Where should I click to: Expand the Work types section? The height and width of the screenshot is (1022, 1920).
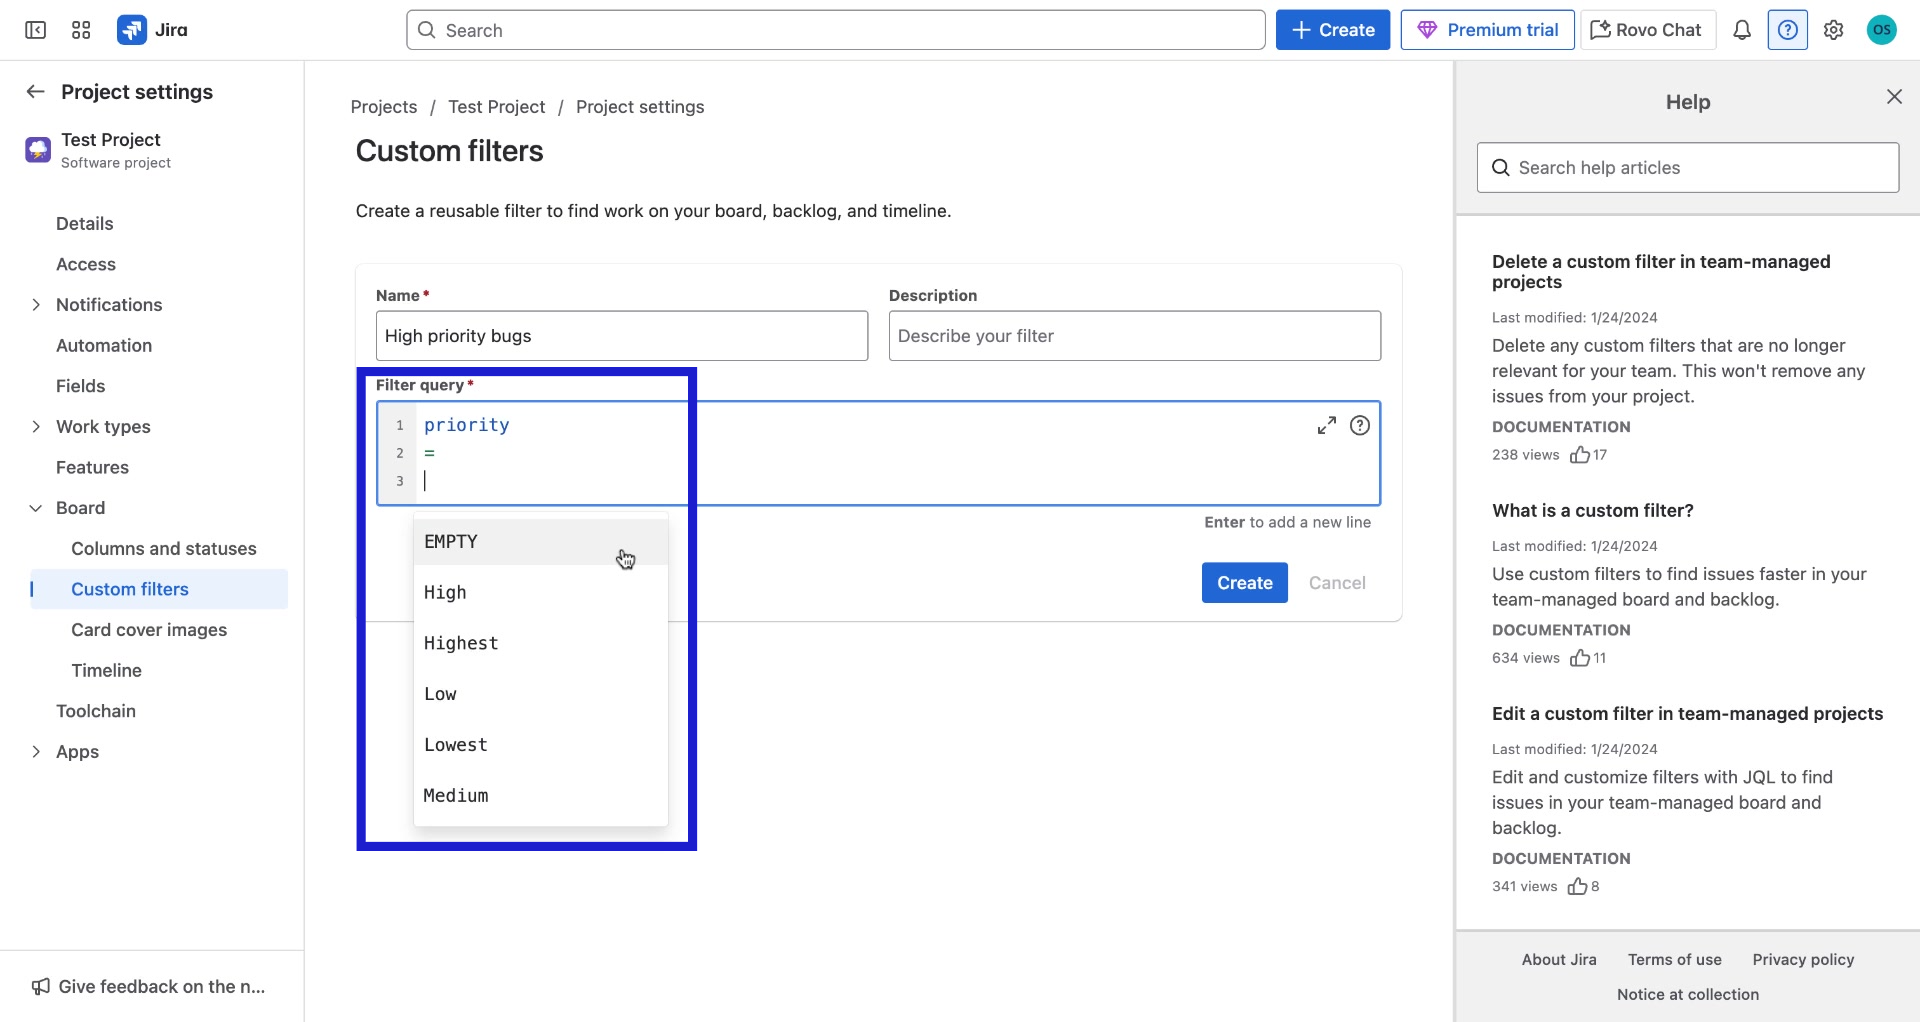pyautogui.click(x=37, y=426)
